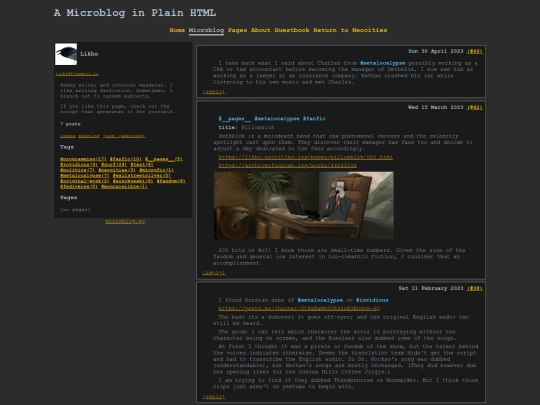Screen dimensions: 540x405
Task: Open the index link under post count
Action: point(68,136)
